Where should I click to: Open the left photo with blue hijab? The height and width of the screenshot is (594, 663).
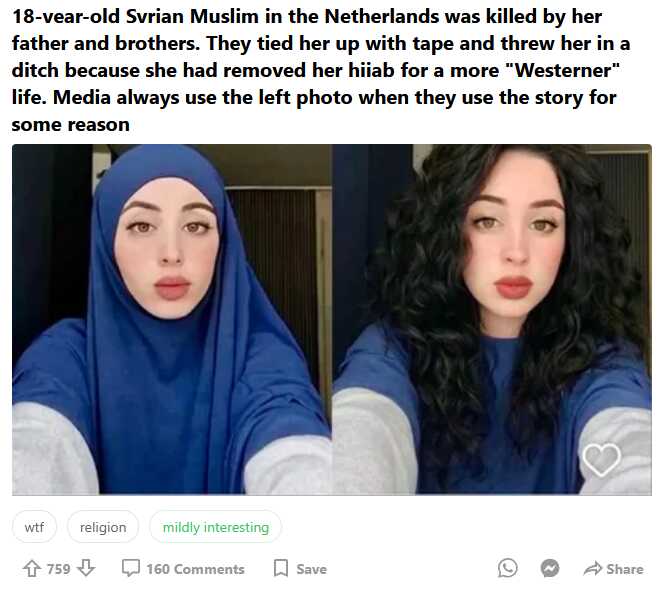tap(172, 320)
